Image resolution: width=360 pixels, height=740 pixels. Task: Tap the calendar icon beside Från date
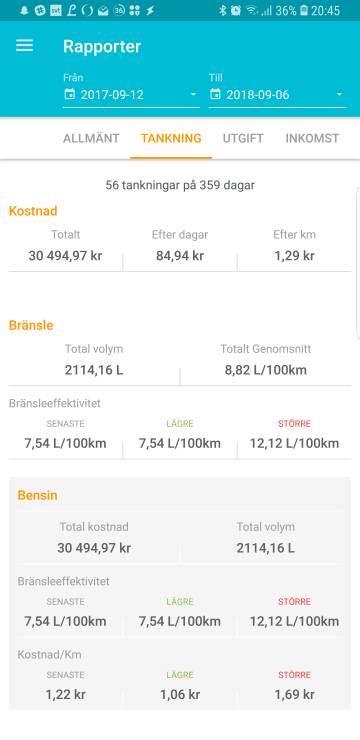click(x=69, y=94)
